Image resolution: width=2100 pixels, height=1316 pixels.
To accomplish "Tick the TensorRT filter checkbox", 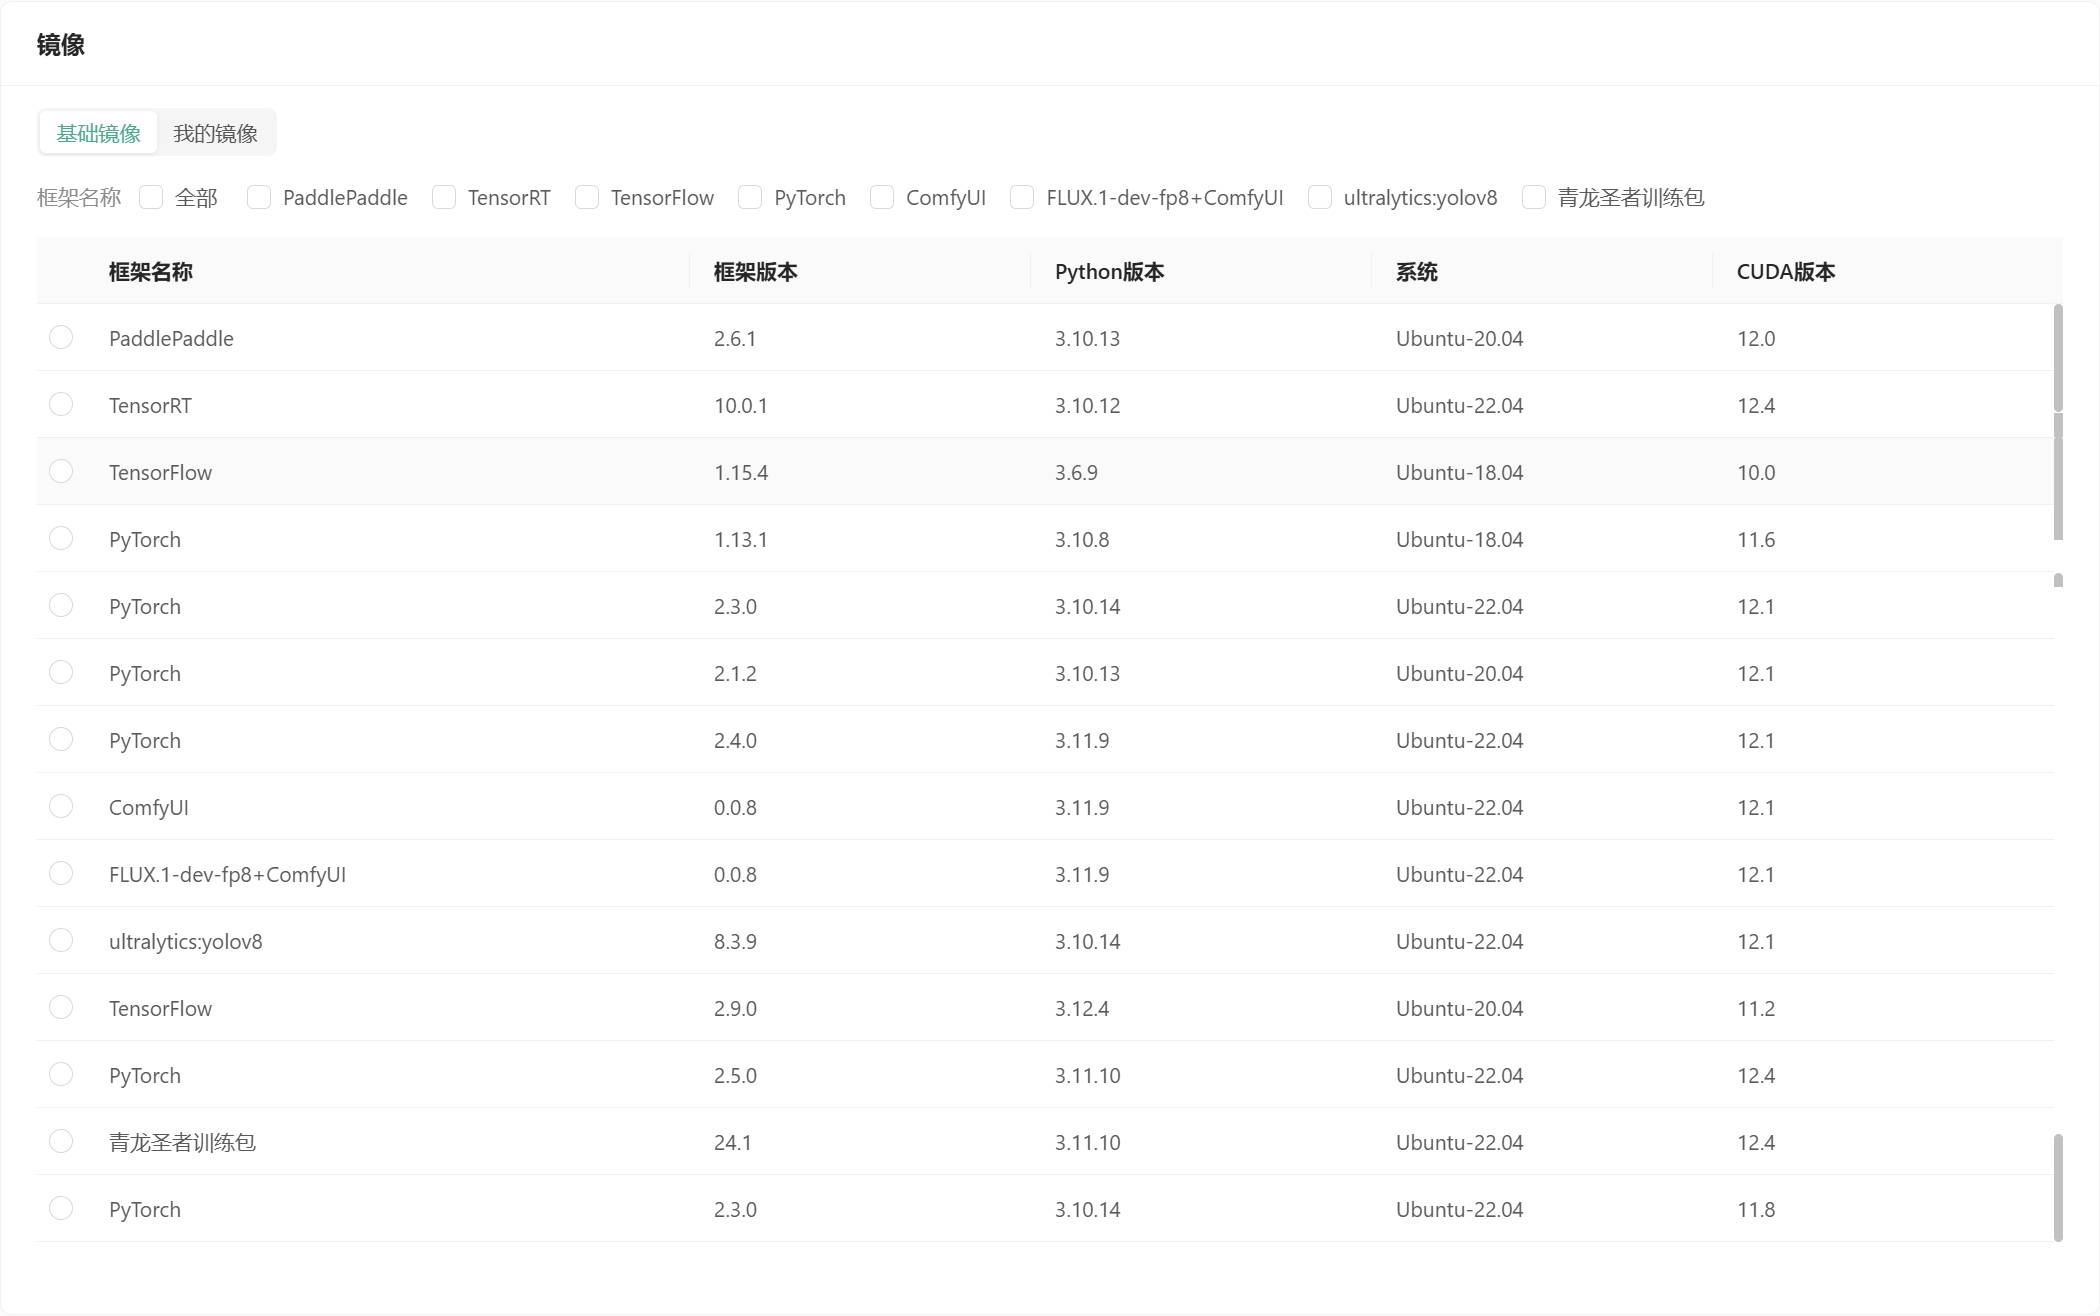I will coord(444,197).
